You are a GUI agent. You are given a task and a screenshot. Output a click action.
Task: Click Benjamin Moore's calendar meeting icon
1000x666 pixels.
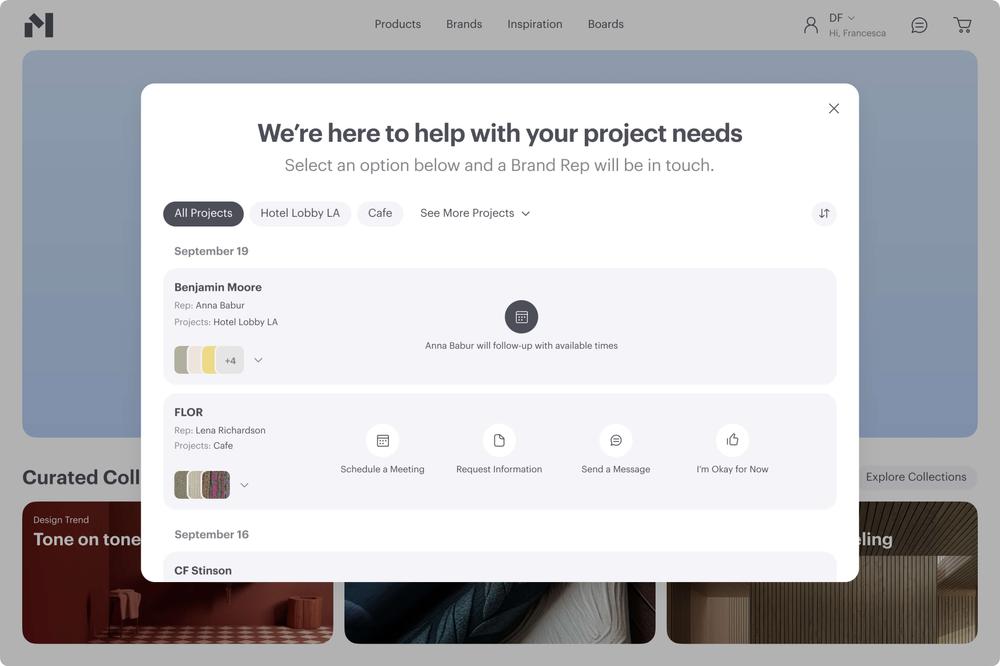[x=522, y=317]
